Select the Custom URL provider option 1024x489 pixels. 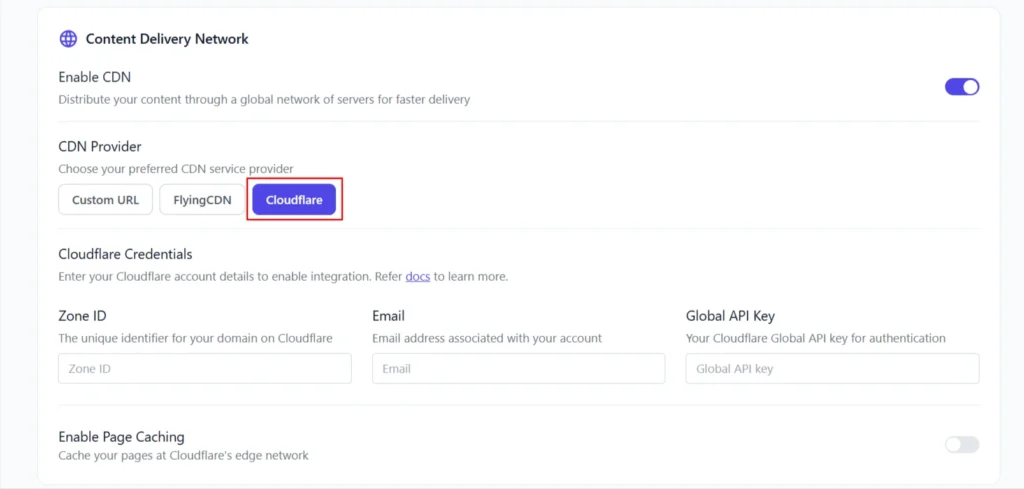(x=105, y=200)
